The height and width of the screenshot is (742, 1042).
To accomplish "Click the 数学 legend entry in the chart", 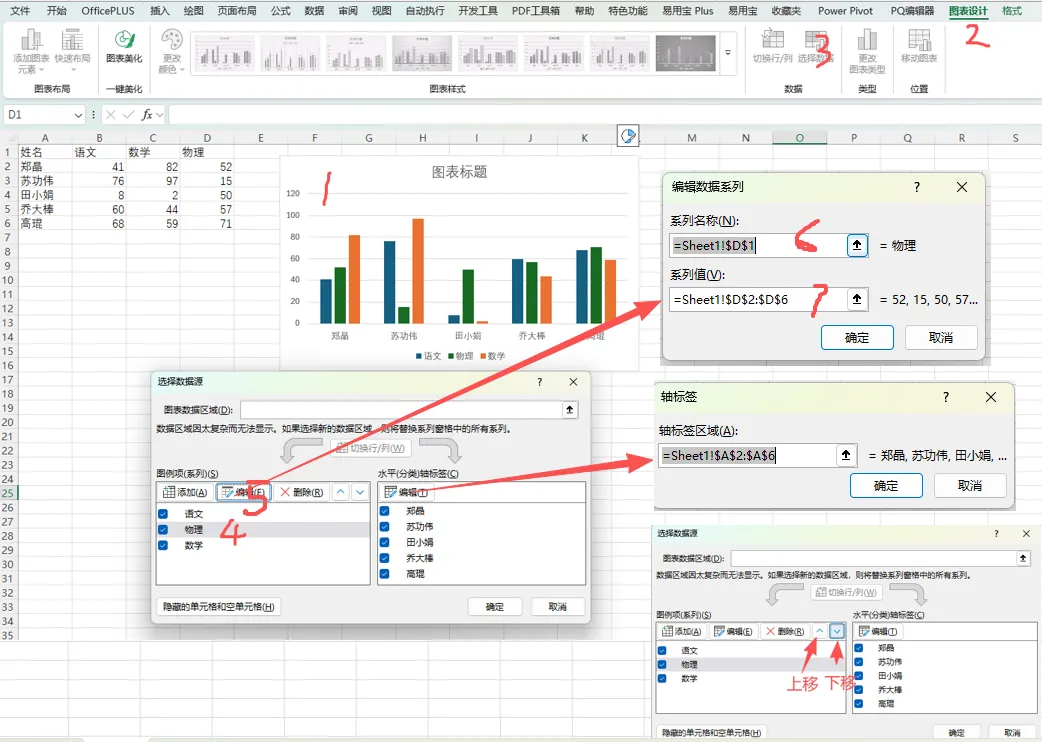I will (492, 356).
